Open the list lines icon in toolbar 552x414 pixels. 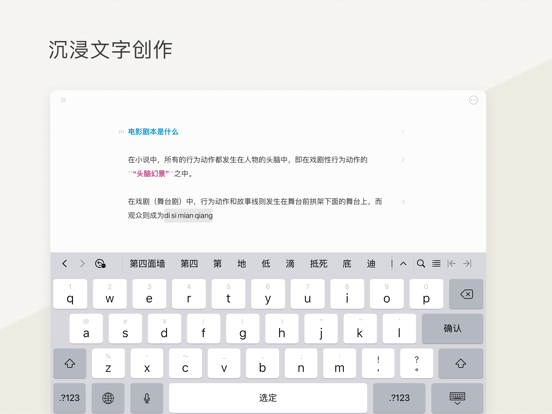click(x=436, y=263)
